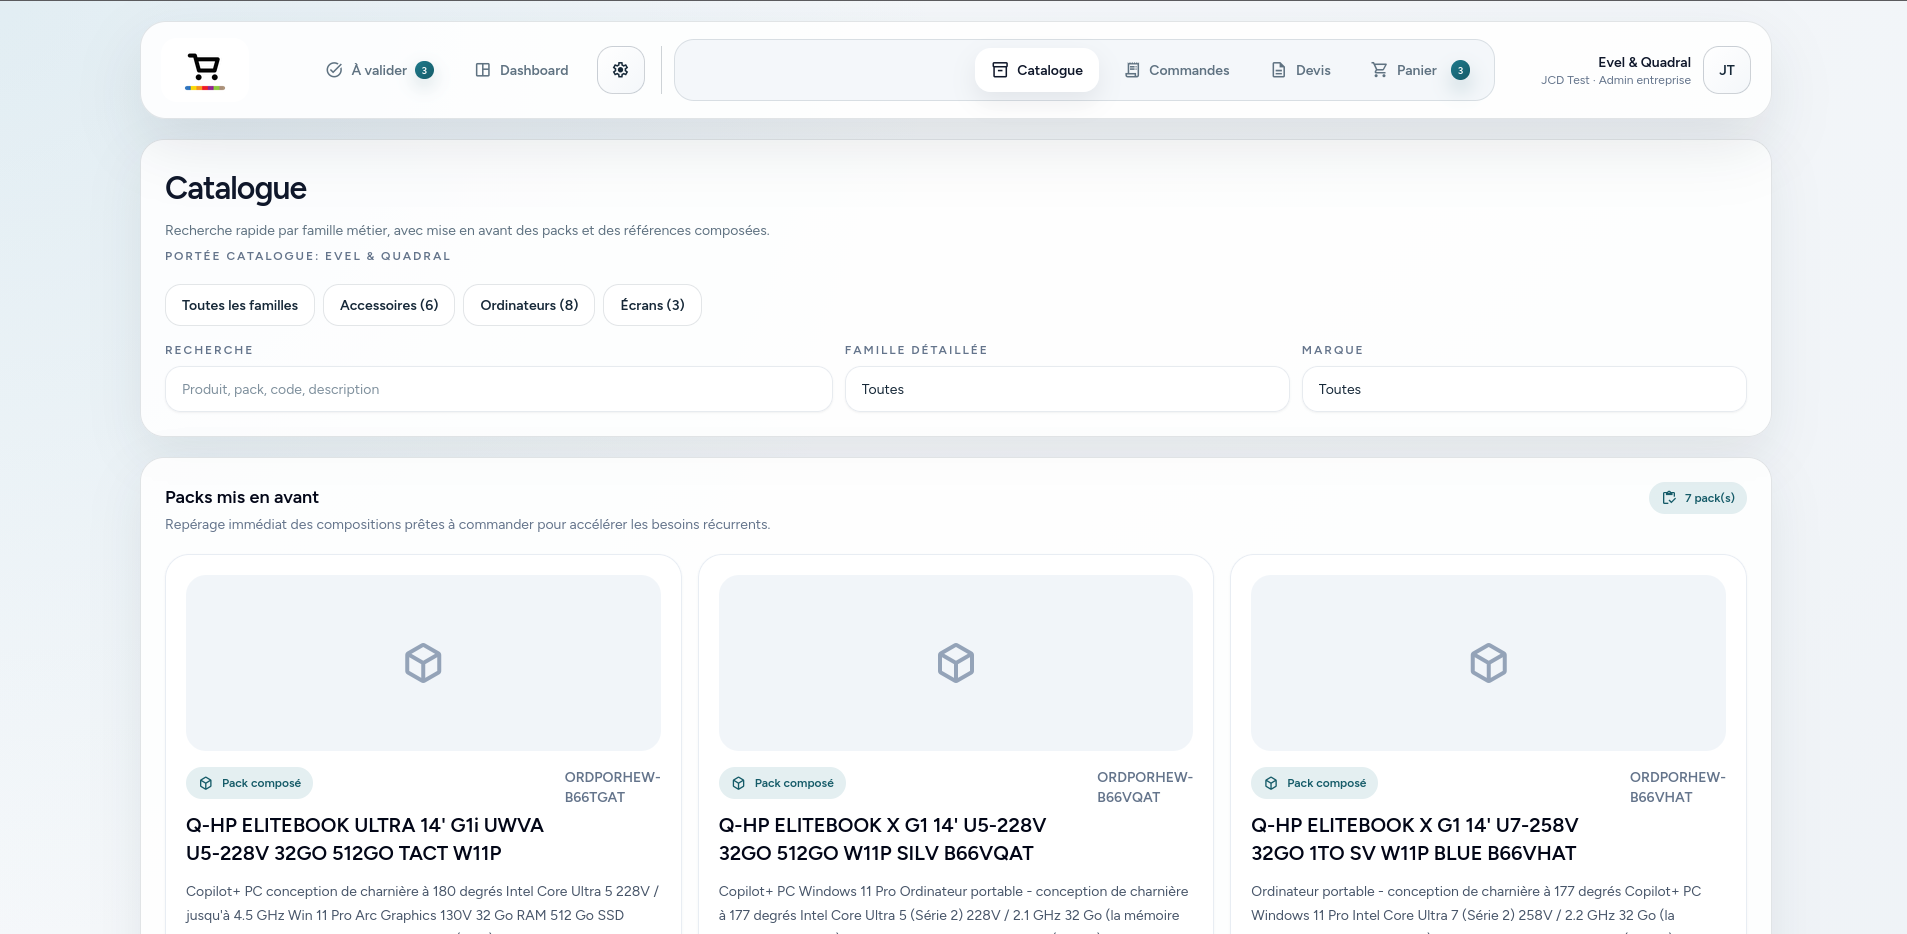1907x934 pixels.
Task: Go to the Commandes tab
Action: click(1177, 70)
